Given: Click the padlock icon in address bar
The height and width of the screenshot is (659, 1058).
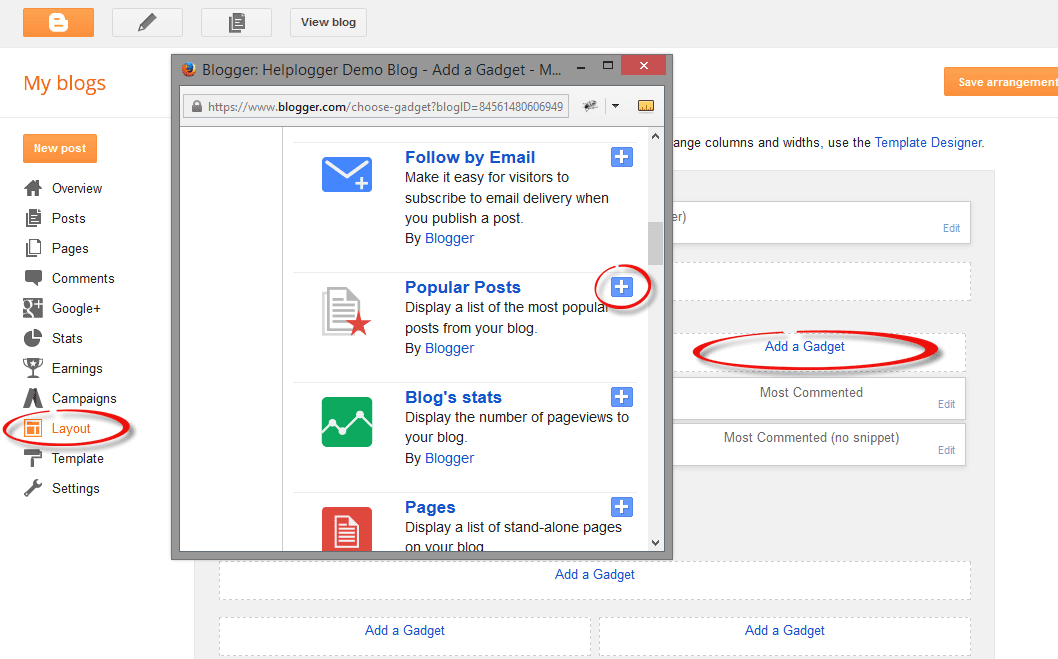Looking at the screenshot, I should click(197, 107).
